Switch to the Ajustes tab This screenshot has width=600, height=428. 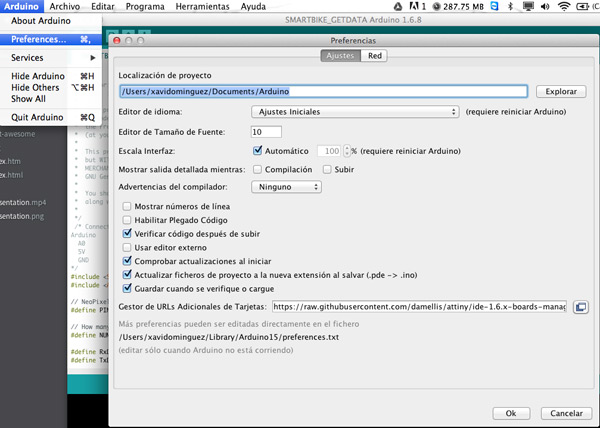[340, 56]
